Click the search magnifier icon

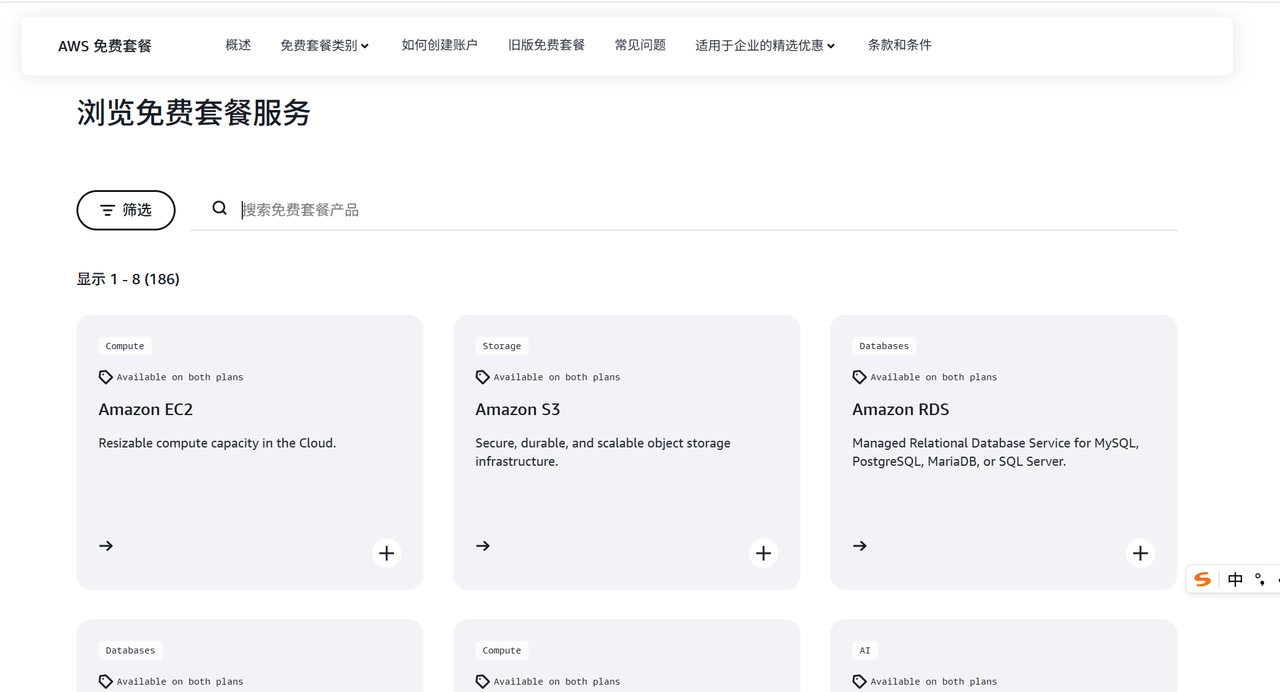tap(220, 208)
